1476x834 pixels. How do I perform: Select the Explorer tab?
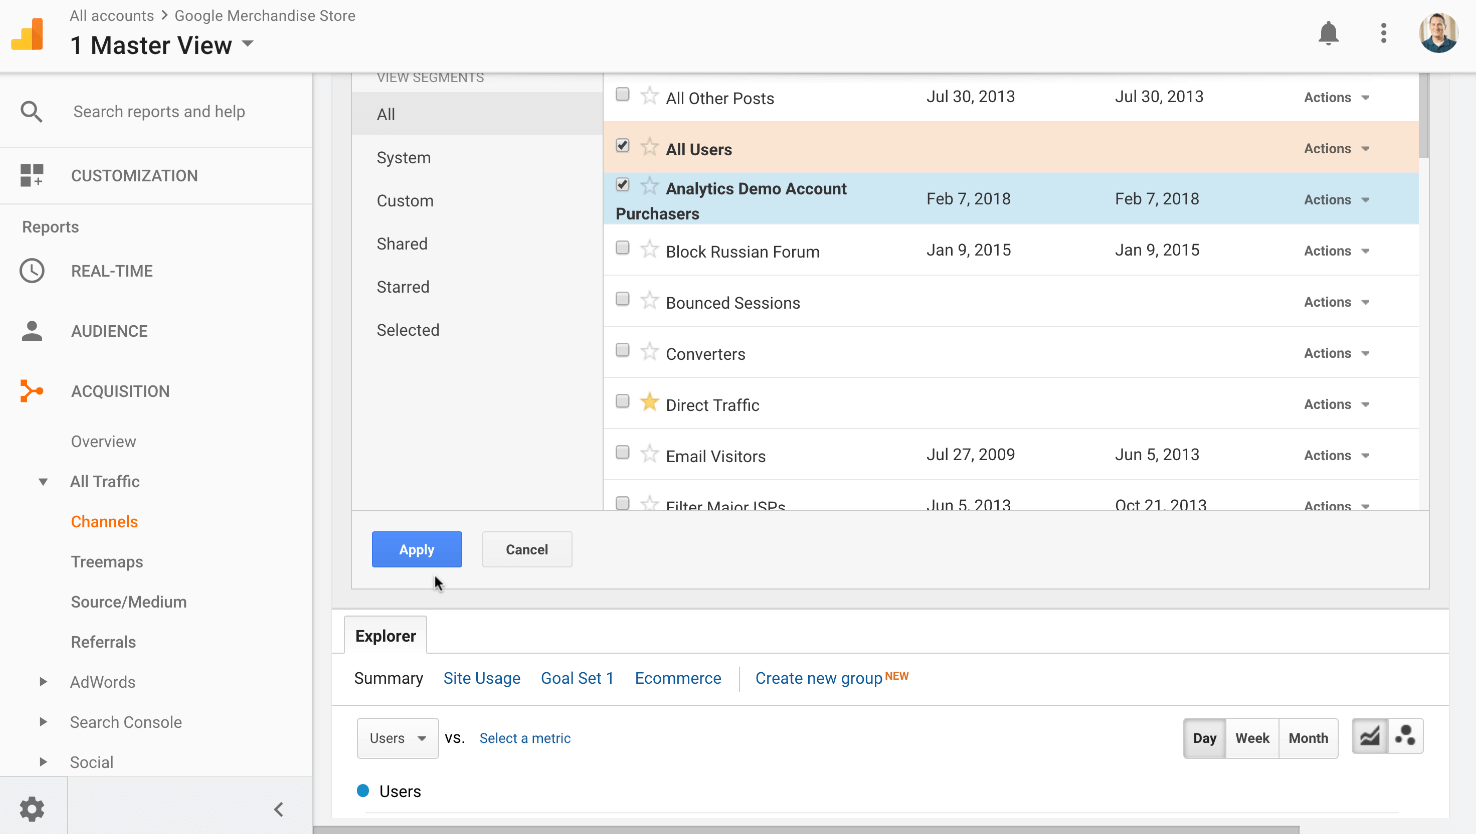pos(386,636)
